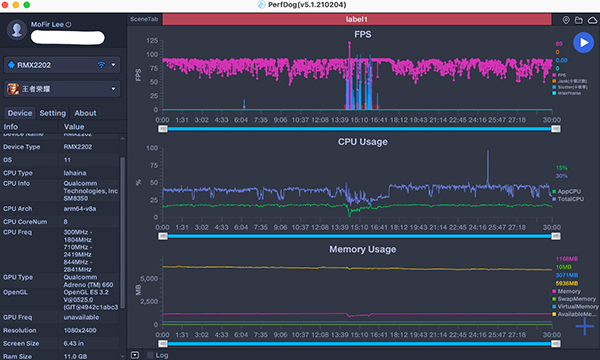
Task: Click the blue diamond icon beside RMX2202
Action: 11,65
